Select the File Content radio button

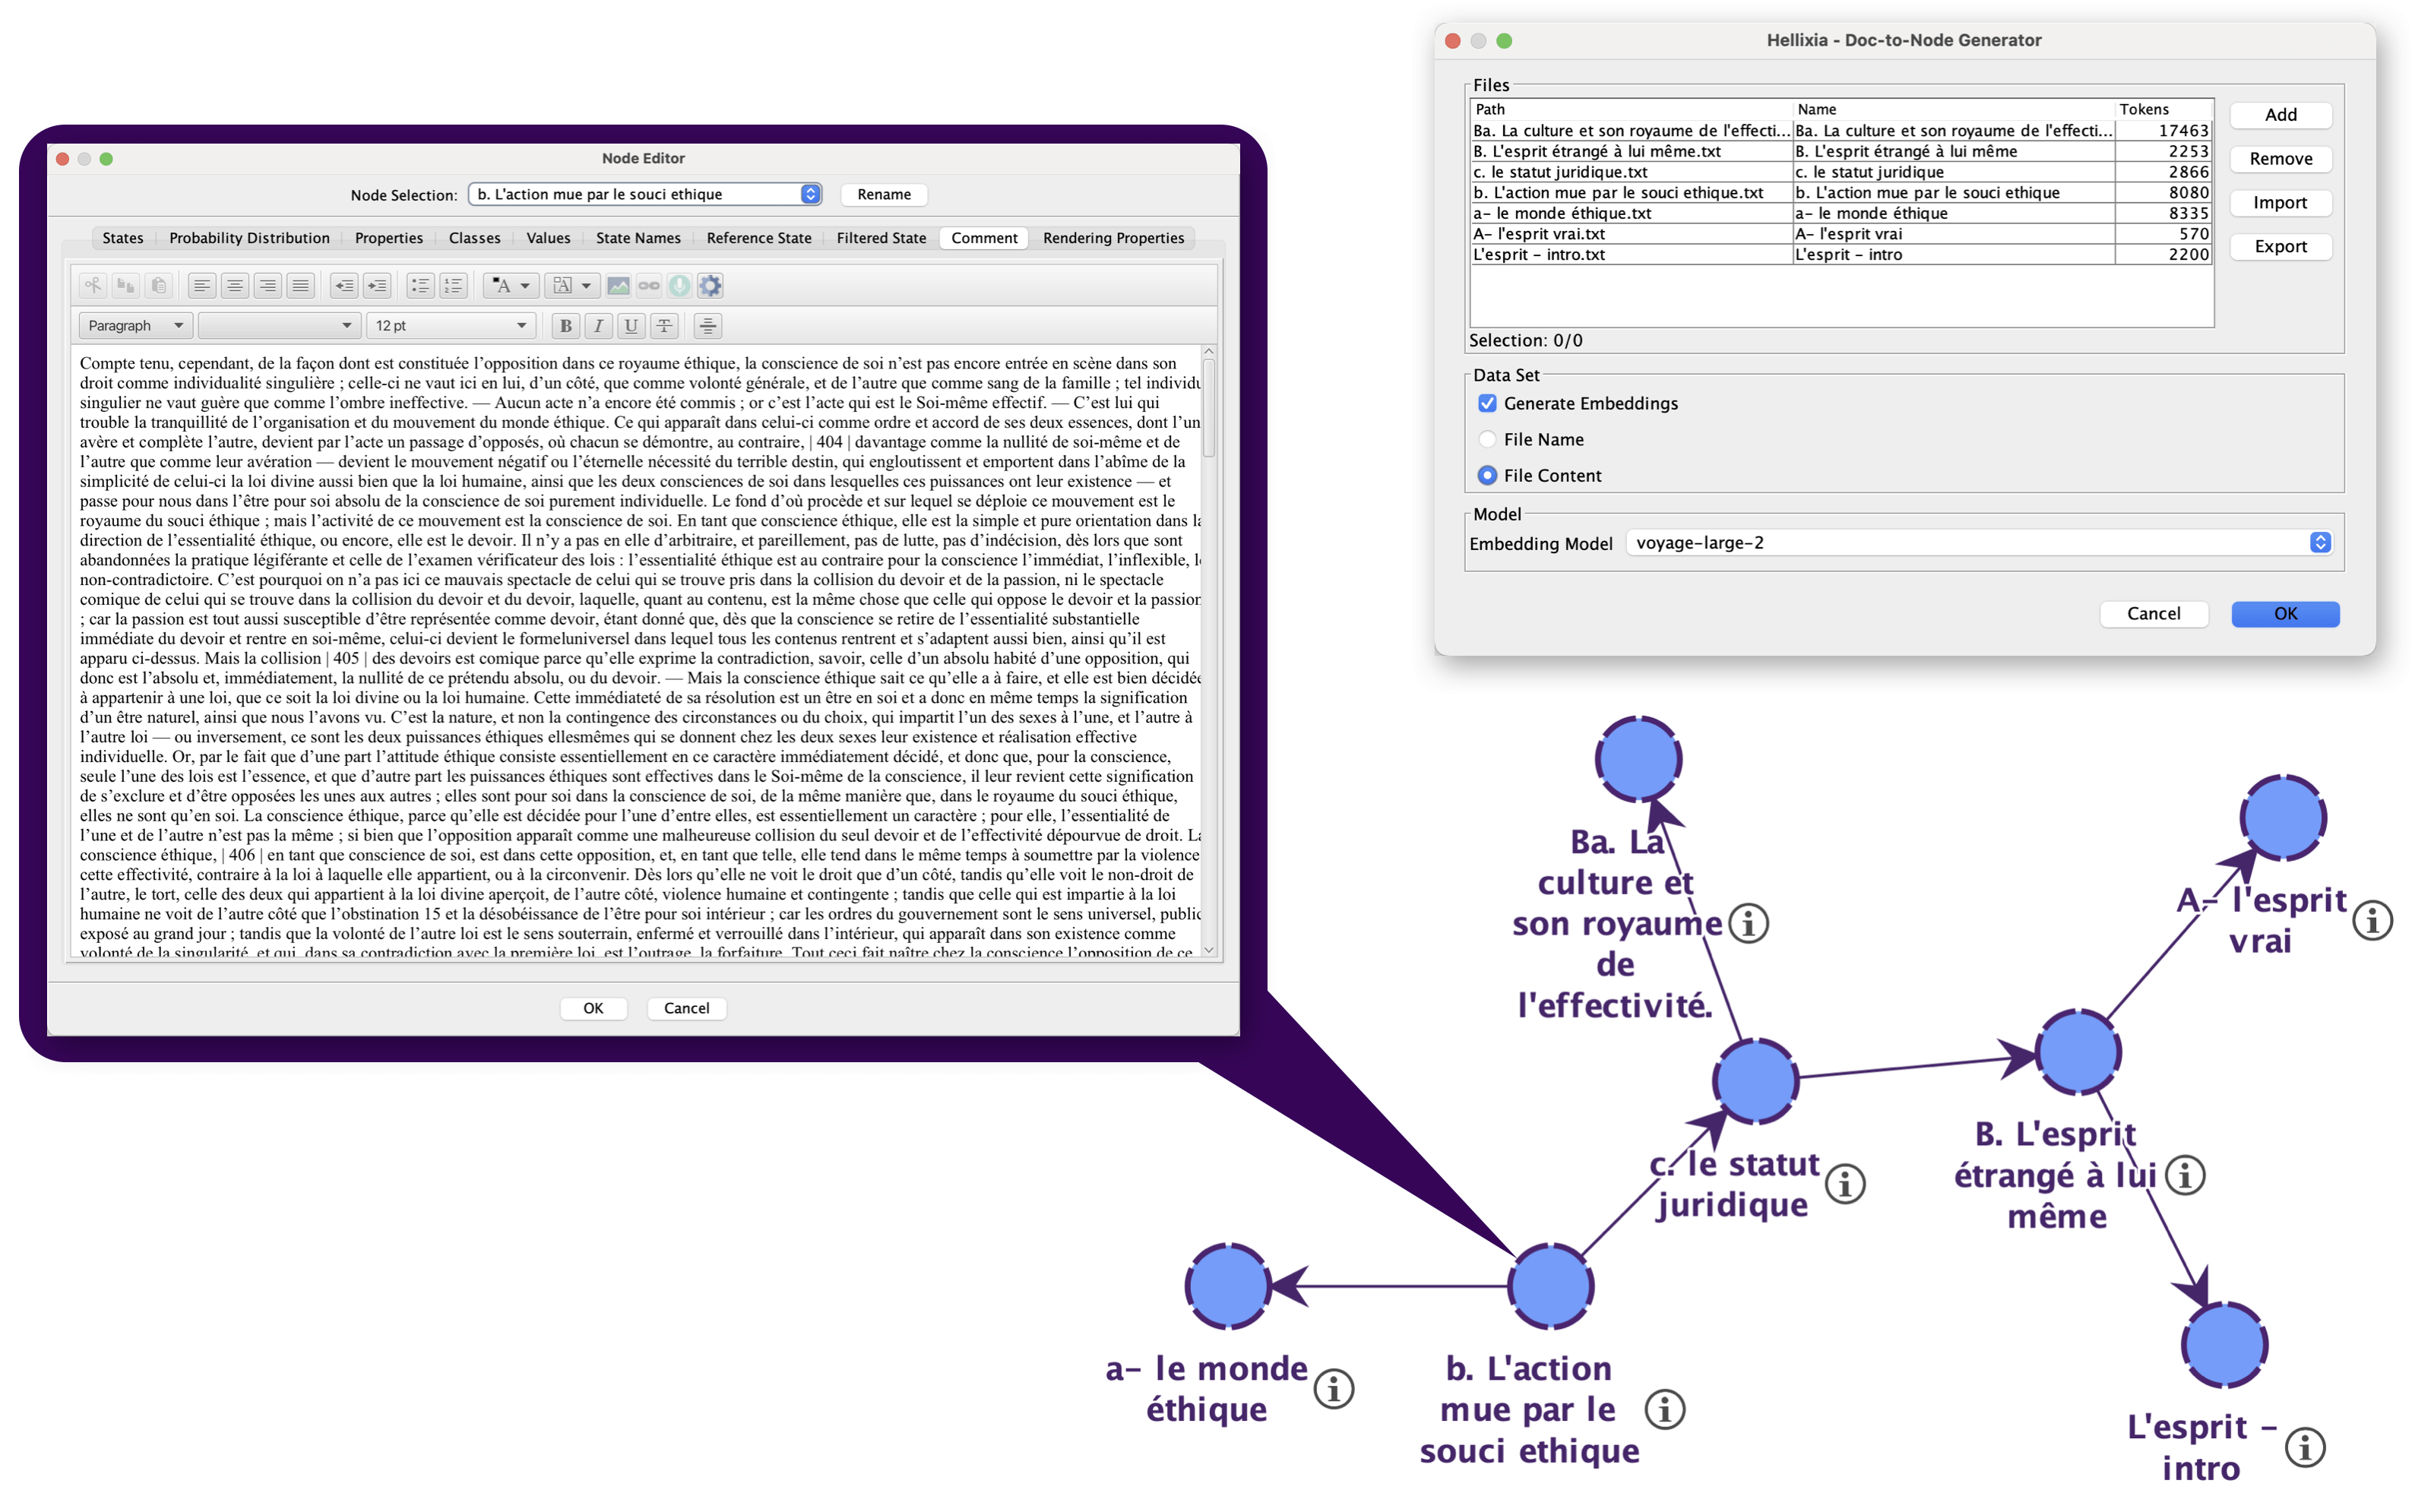click(x=1487, y=476)
